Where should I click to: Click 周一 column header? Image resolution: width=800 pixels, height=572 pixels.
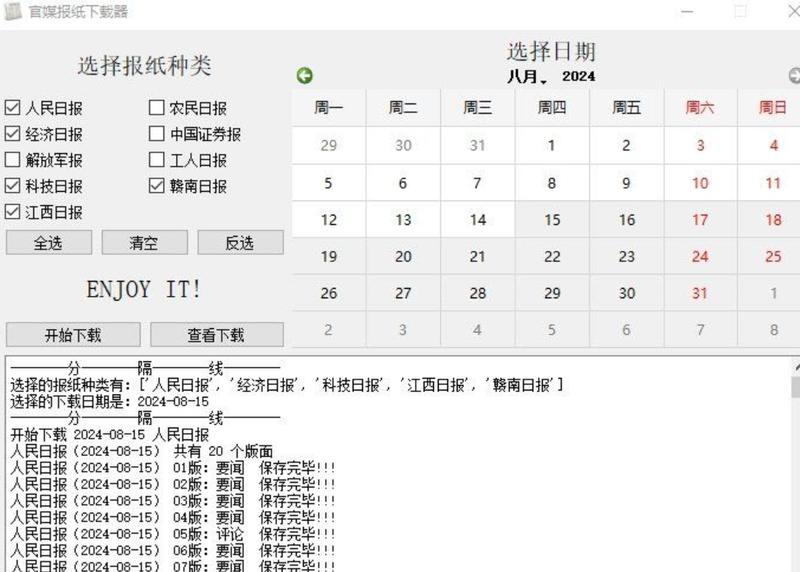point(329,107)
